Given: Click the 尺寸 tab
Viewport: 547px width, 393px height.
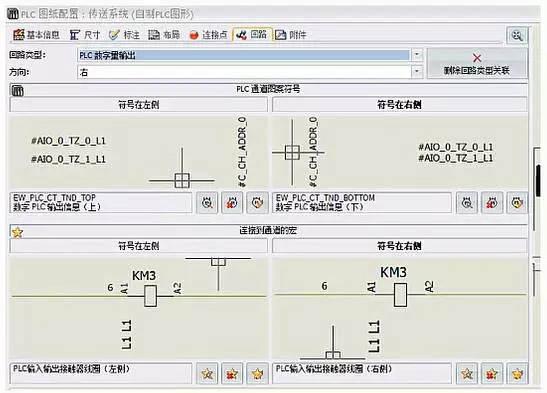Looking at the screenshot, I should [x=85, y=35].
